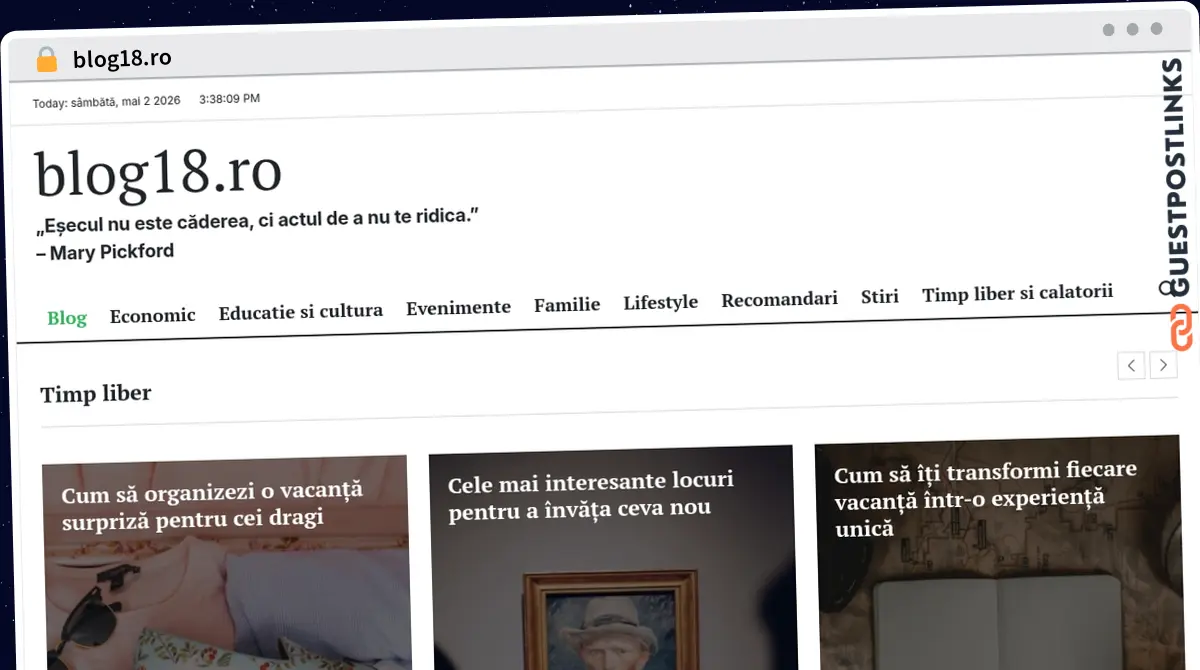
Task: Open the Economic menu item
Action: pyautogui.click(x=153, y=316)
